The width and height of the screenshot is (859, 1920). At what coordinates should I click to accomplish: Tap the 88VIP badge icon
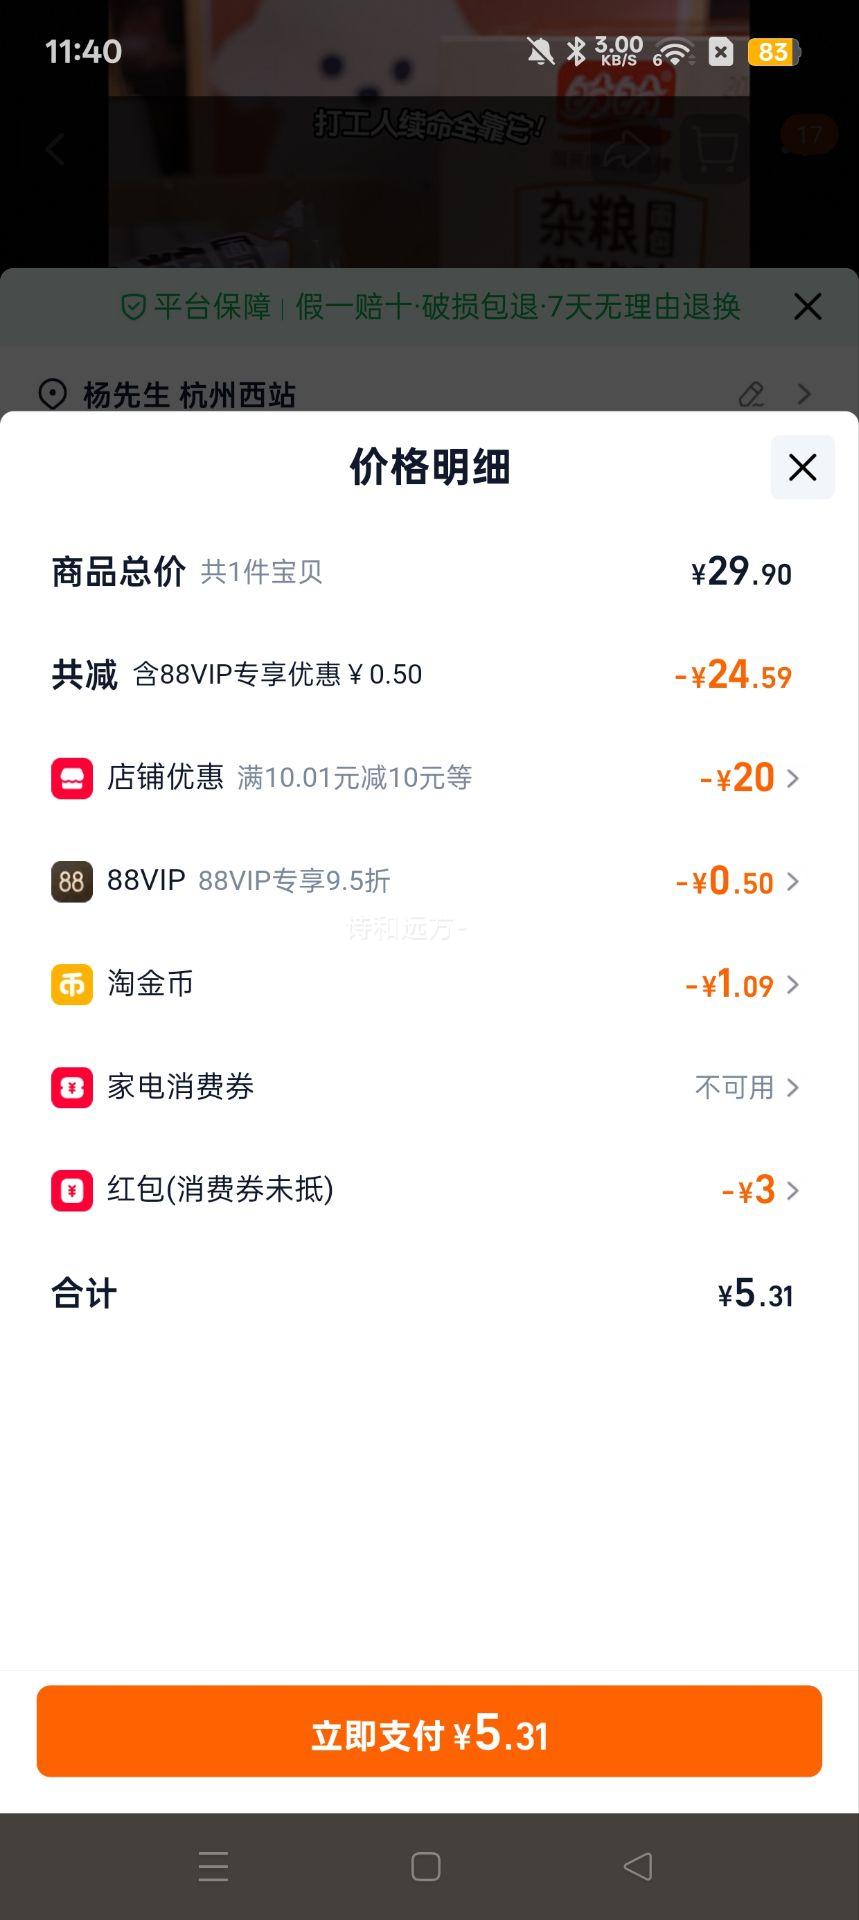(x=72, y=881)
